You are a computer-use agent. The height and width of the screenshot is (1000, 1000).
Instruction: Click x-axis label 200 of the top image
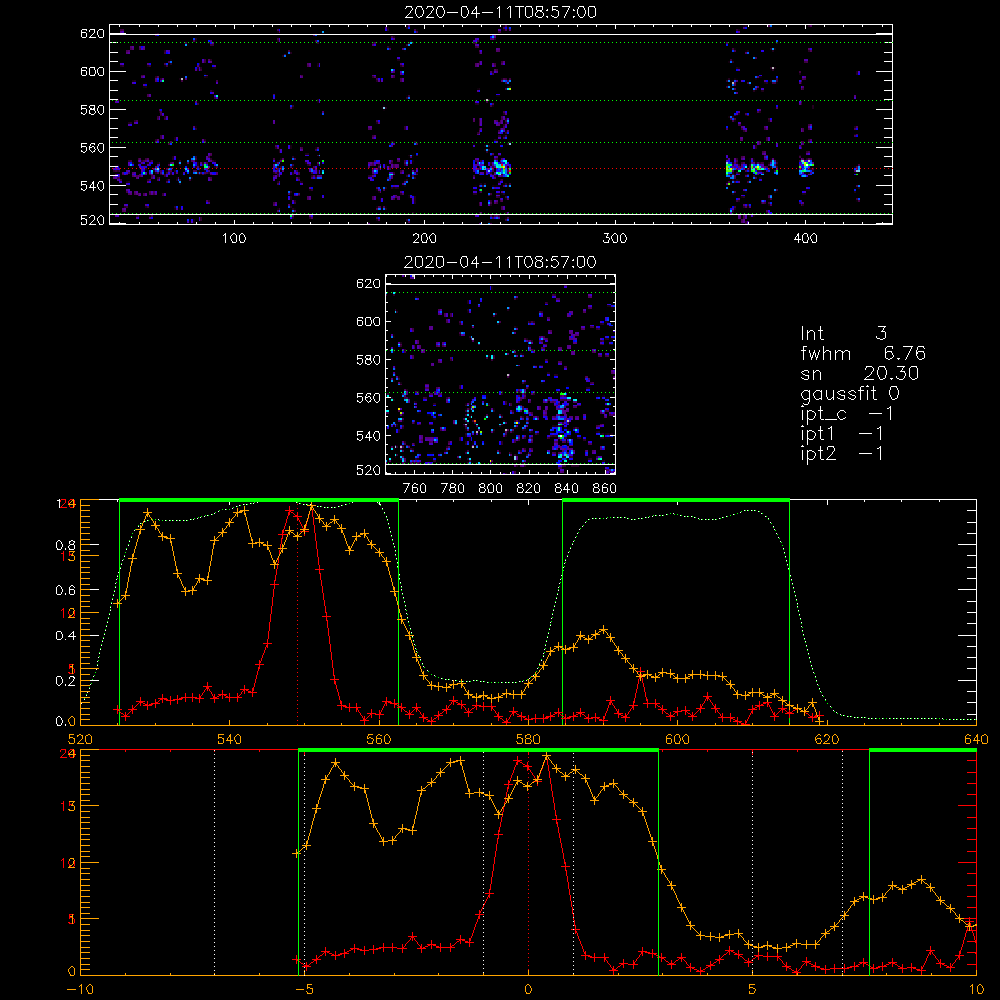coord(424,239)
